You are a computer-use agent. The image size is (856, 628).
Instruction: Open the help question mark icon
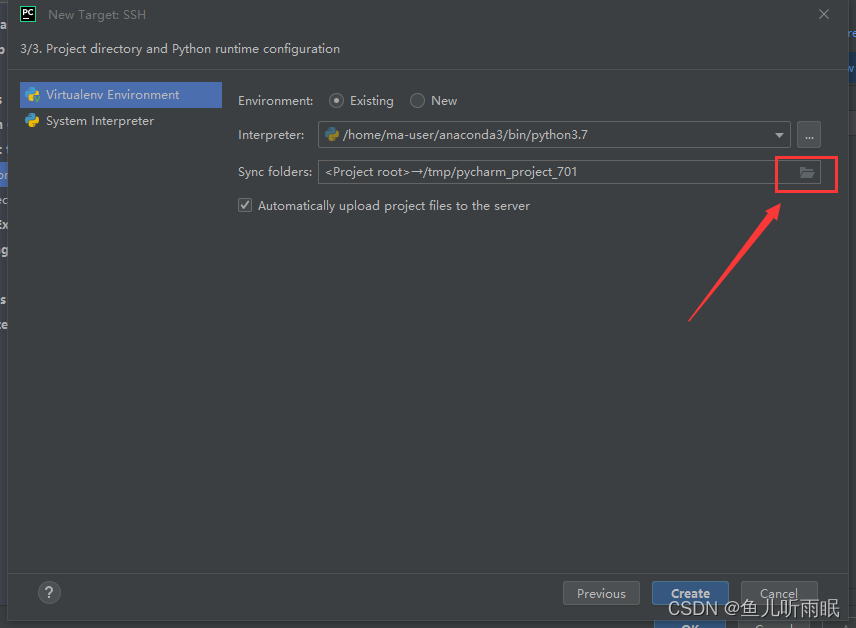pyautogui.click(x=48, y=592)
